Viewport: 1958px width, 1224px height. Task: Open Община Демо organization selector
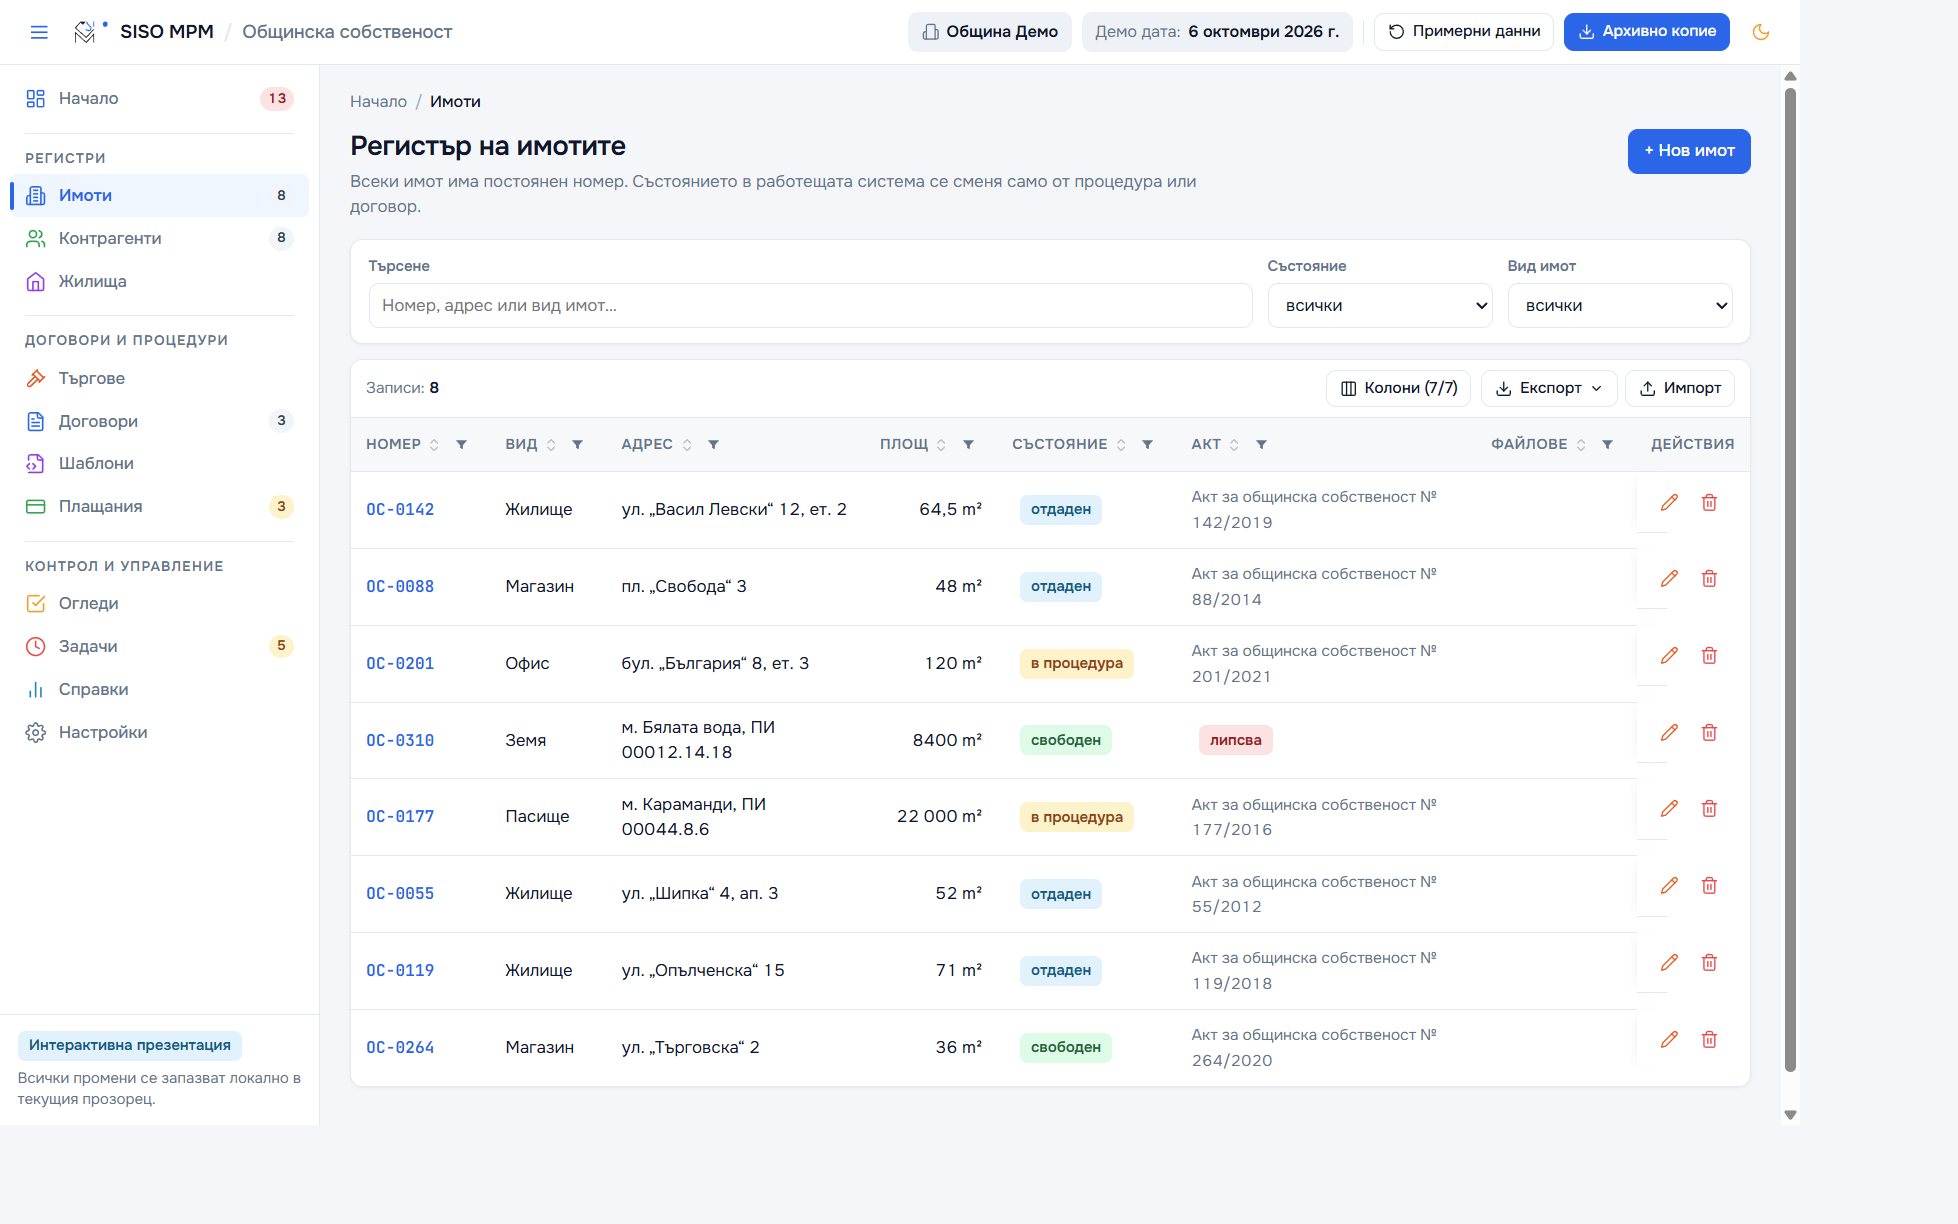[990, 32]
